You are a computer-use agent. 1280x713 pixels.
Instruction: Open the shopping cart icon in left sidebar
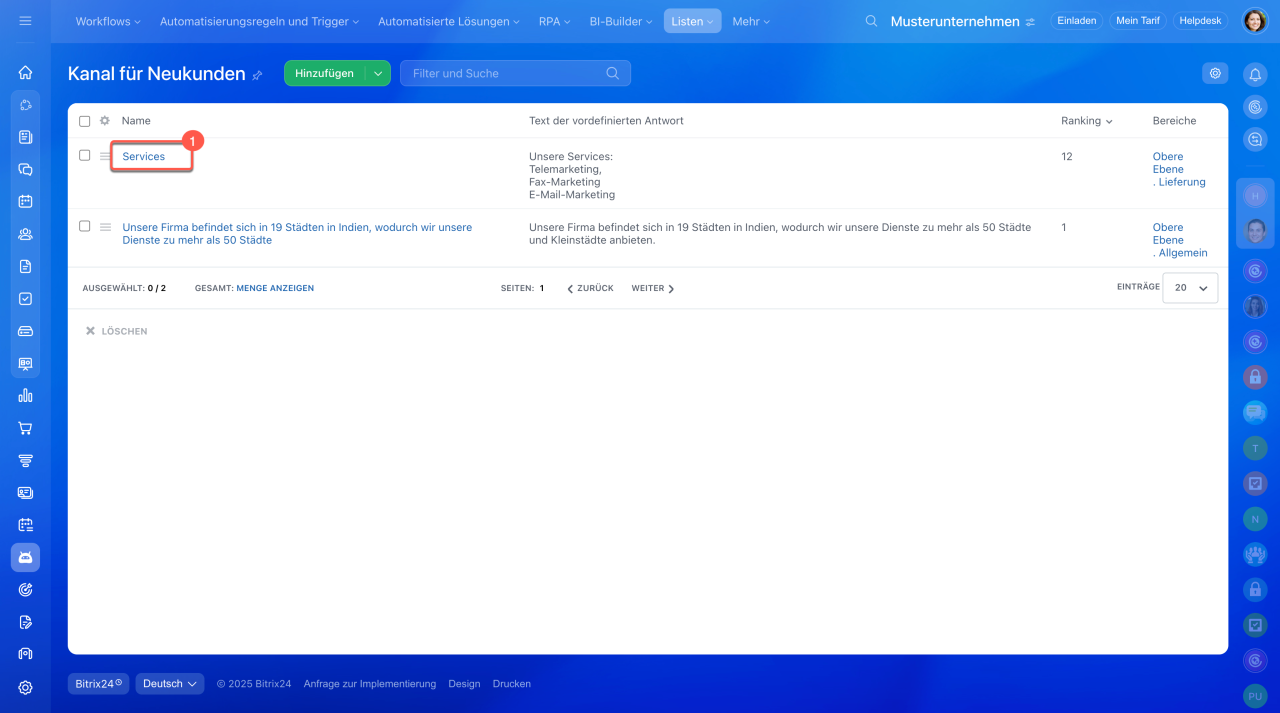point(25,428)
